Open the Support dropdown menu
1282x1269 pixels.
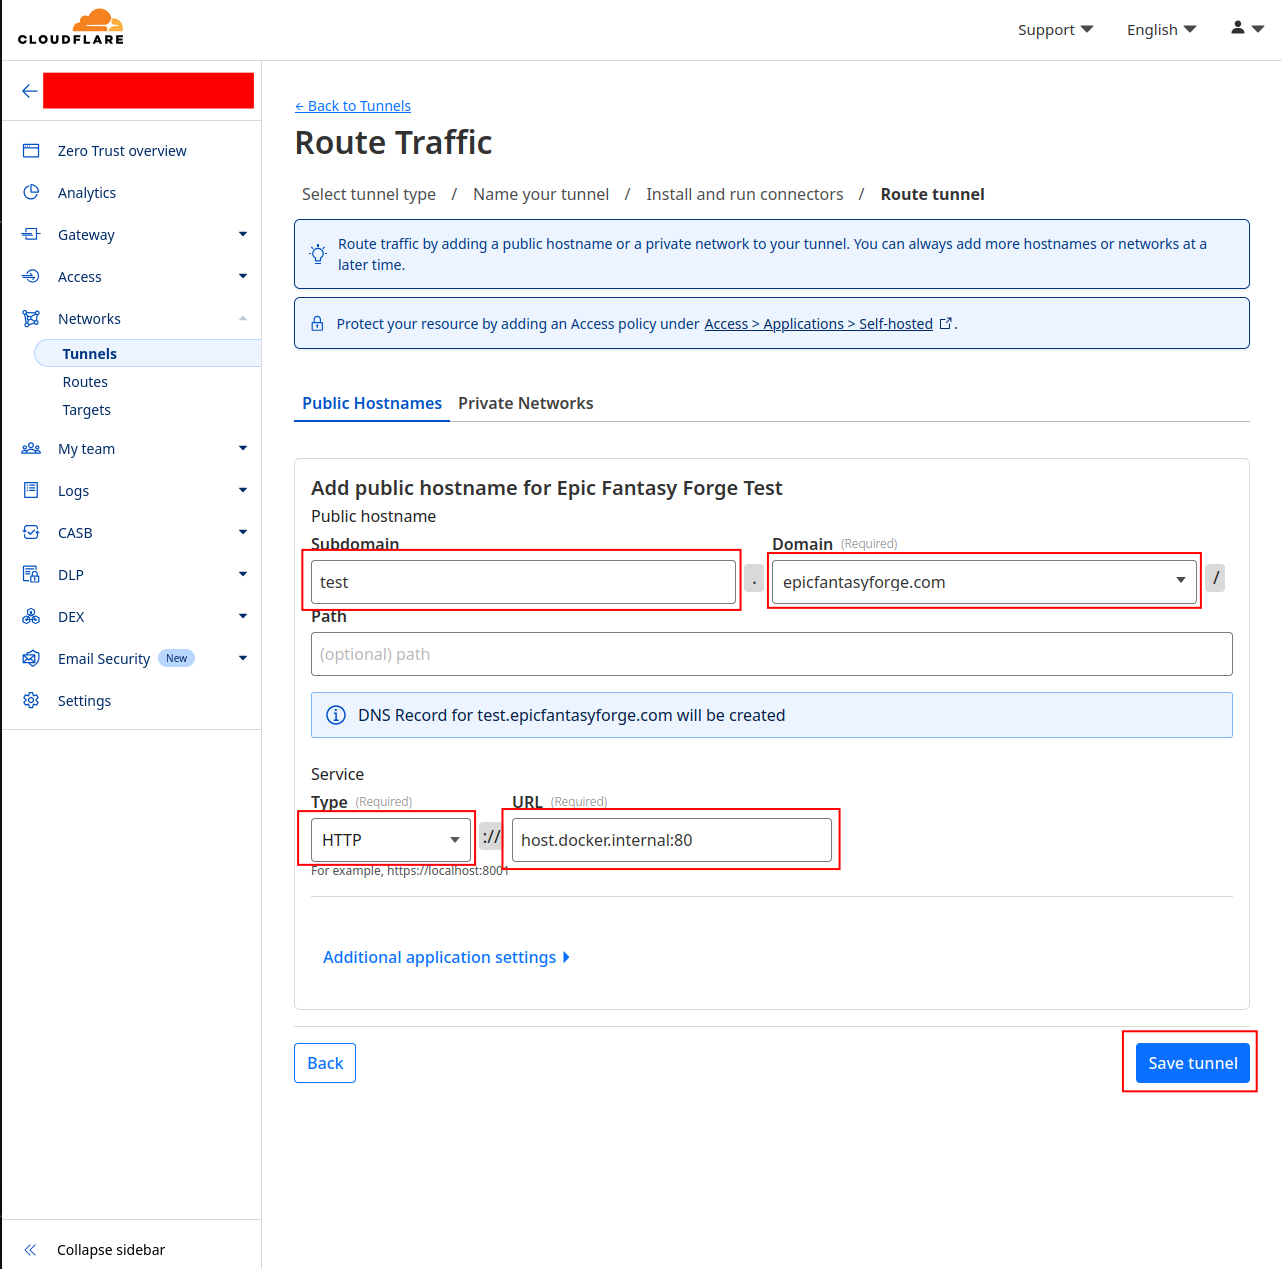click(1055, 30)
